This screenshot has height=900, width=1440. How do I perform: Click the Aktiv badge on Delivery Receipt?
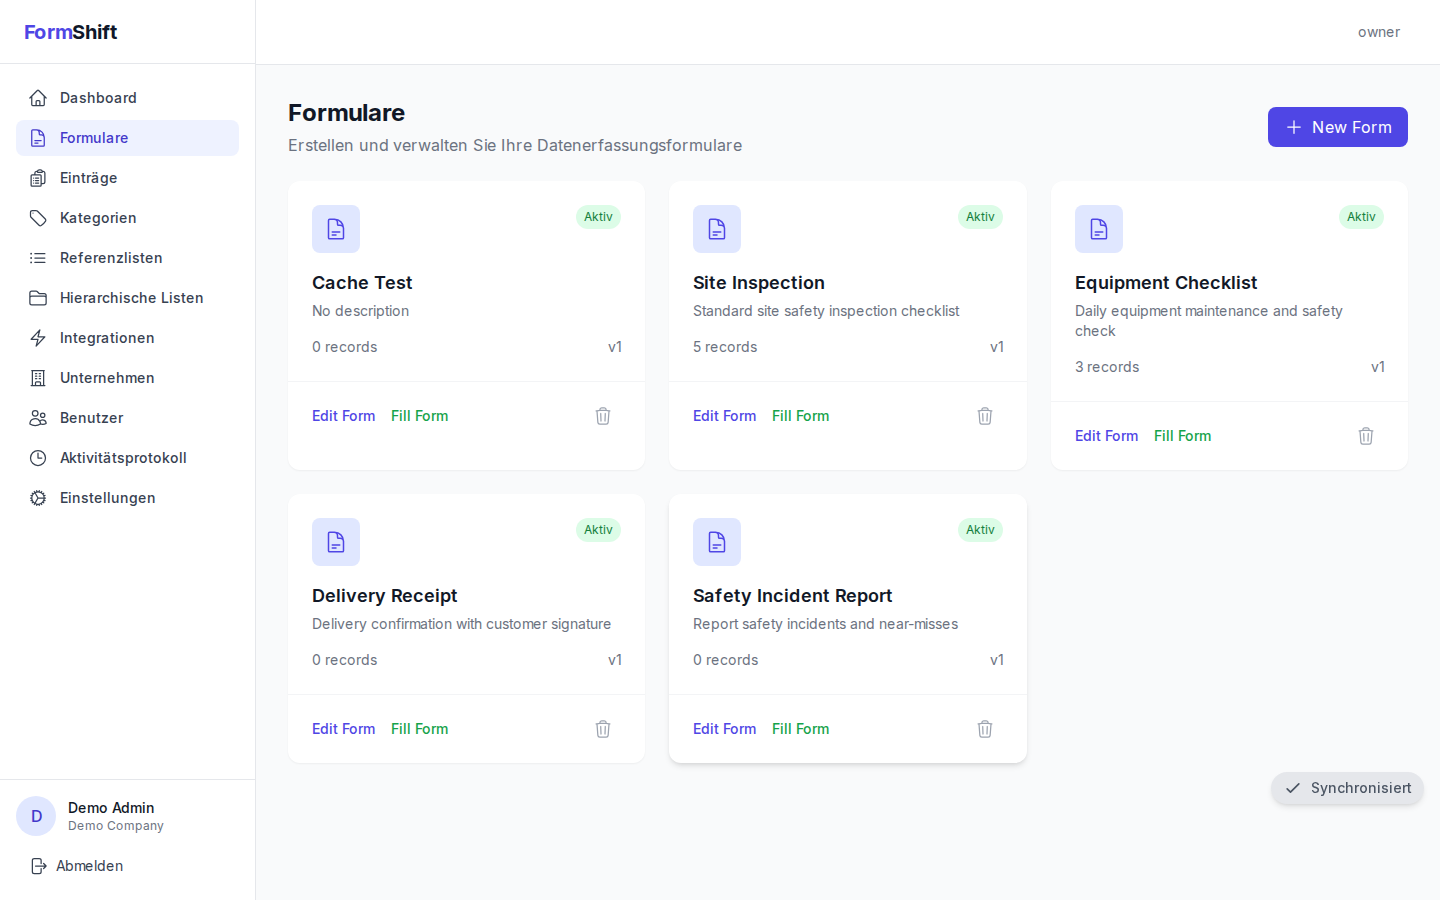point(598,530)
